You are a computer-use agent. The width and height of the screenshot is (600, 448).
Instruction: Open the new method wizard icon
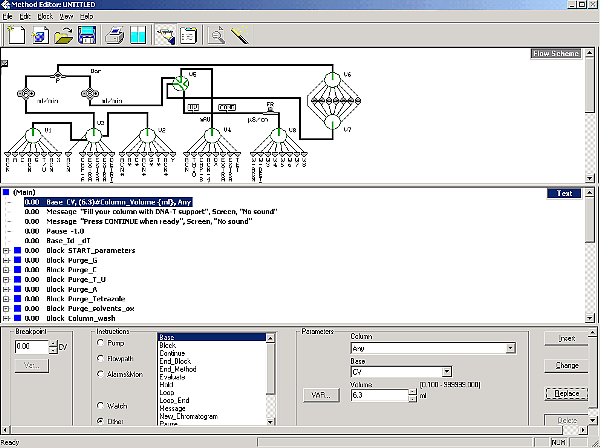point(40,35)
